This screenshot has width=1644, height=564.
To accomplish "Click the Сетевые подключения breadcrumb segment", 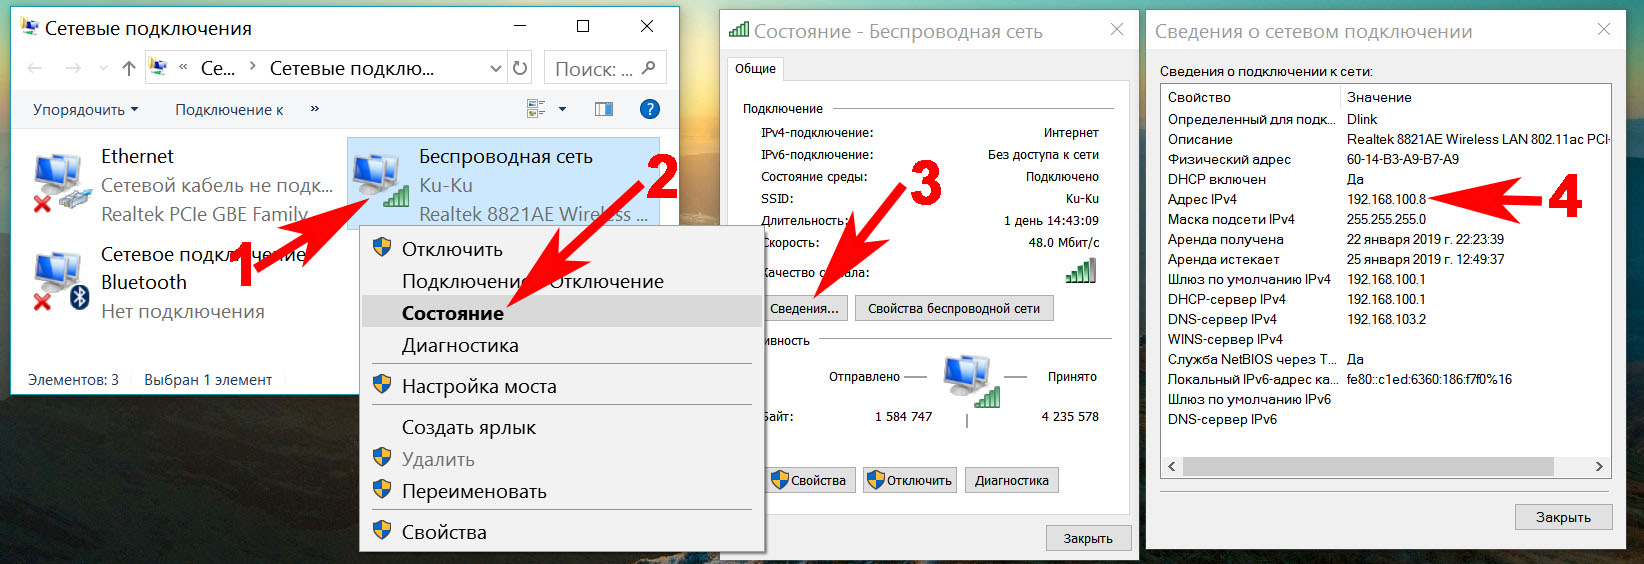I will coord(352,68).
